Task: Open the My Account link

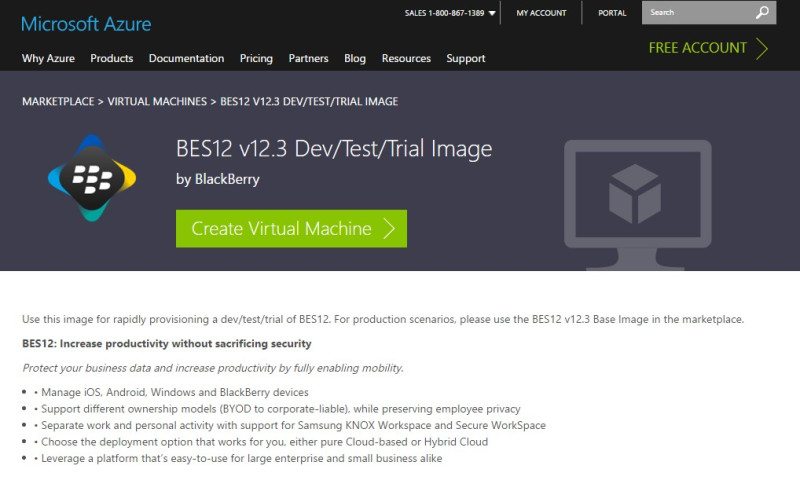Action: click(541, 13)
